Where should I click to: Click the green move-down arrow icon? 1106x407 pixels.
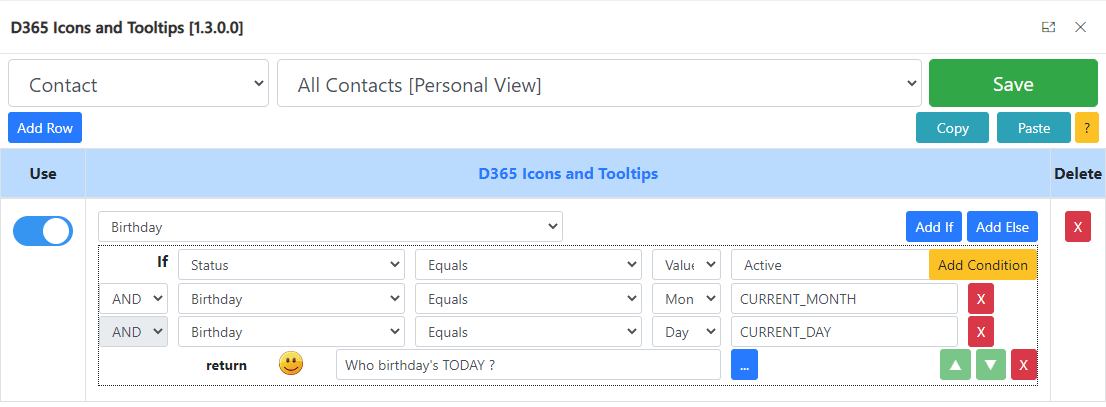pyautogui.click(x=990, y=365)
